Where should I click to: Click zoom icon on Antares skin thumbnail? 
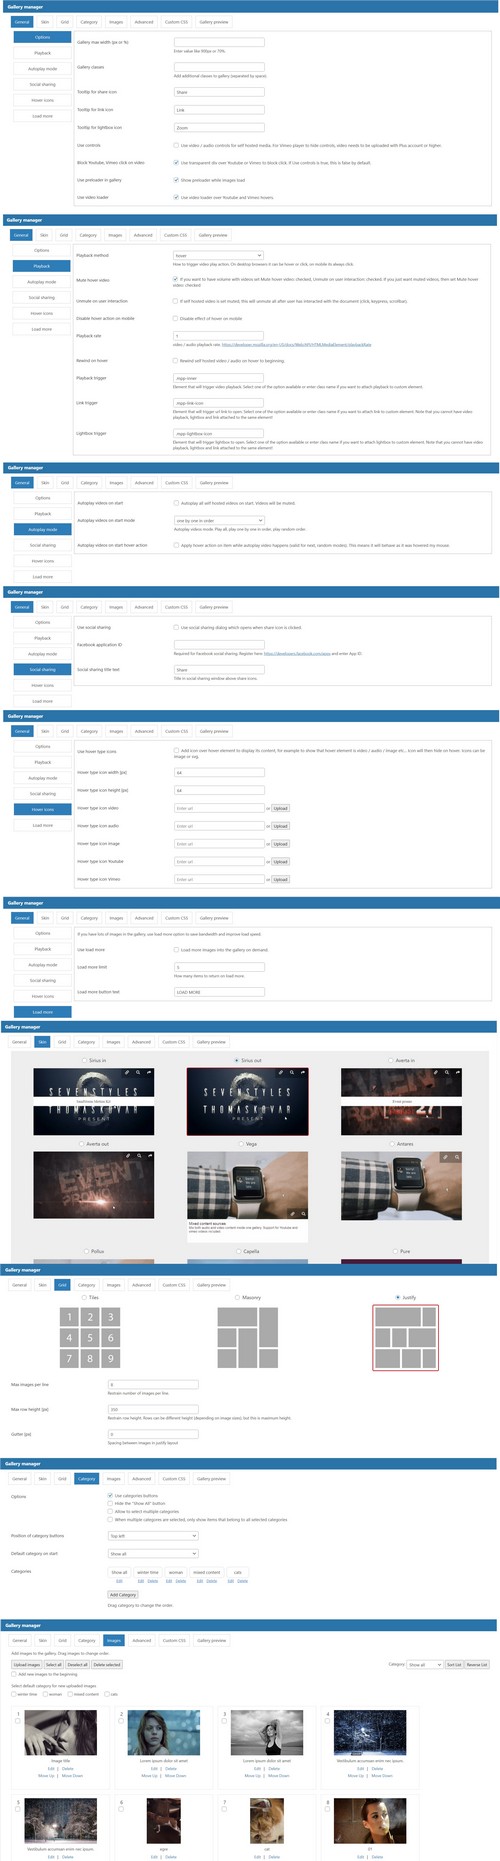(x=456, y=1156)
